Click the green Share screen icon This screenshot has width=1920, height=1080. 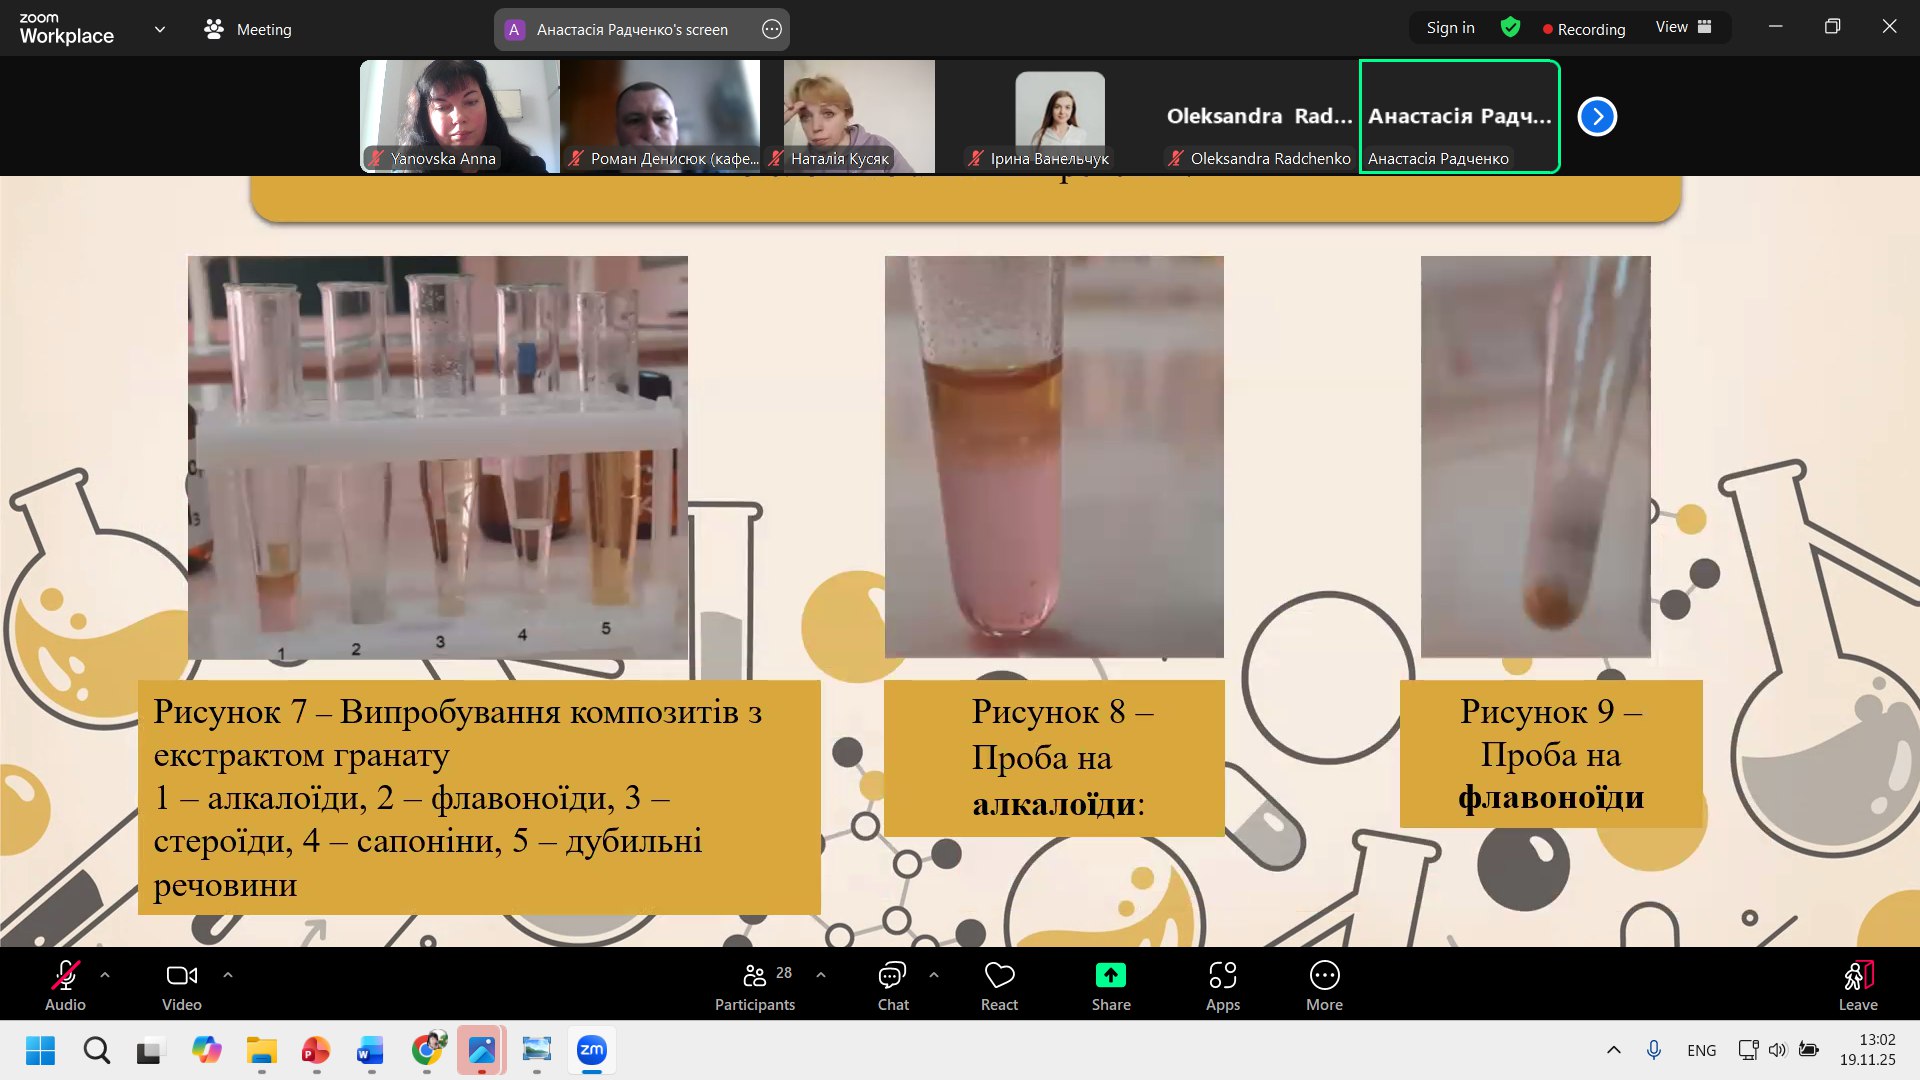[x=1110, y=976]
